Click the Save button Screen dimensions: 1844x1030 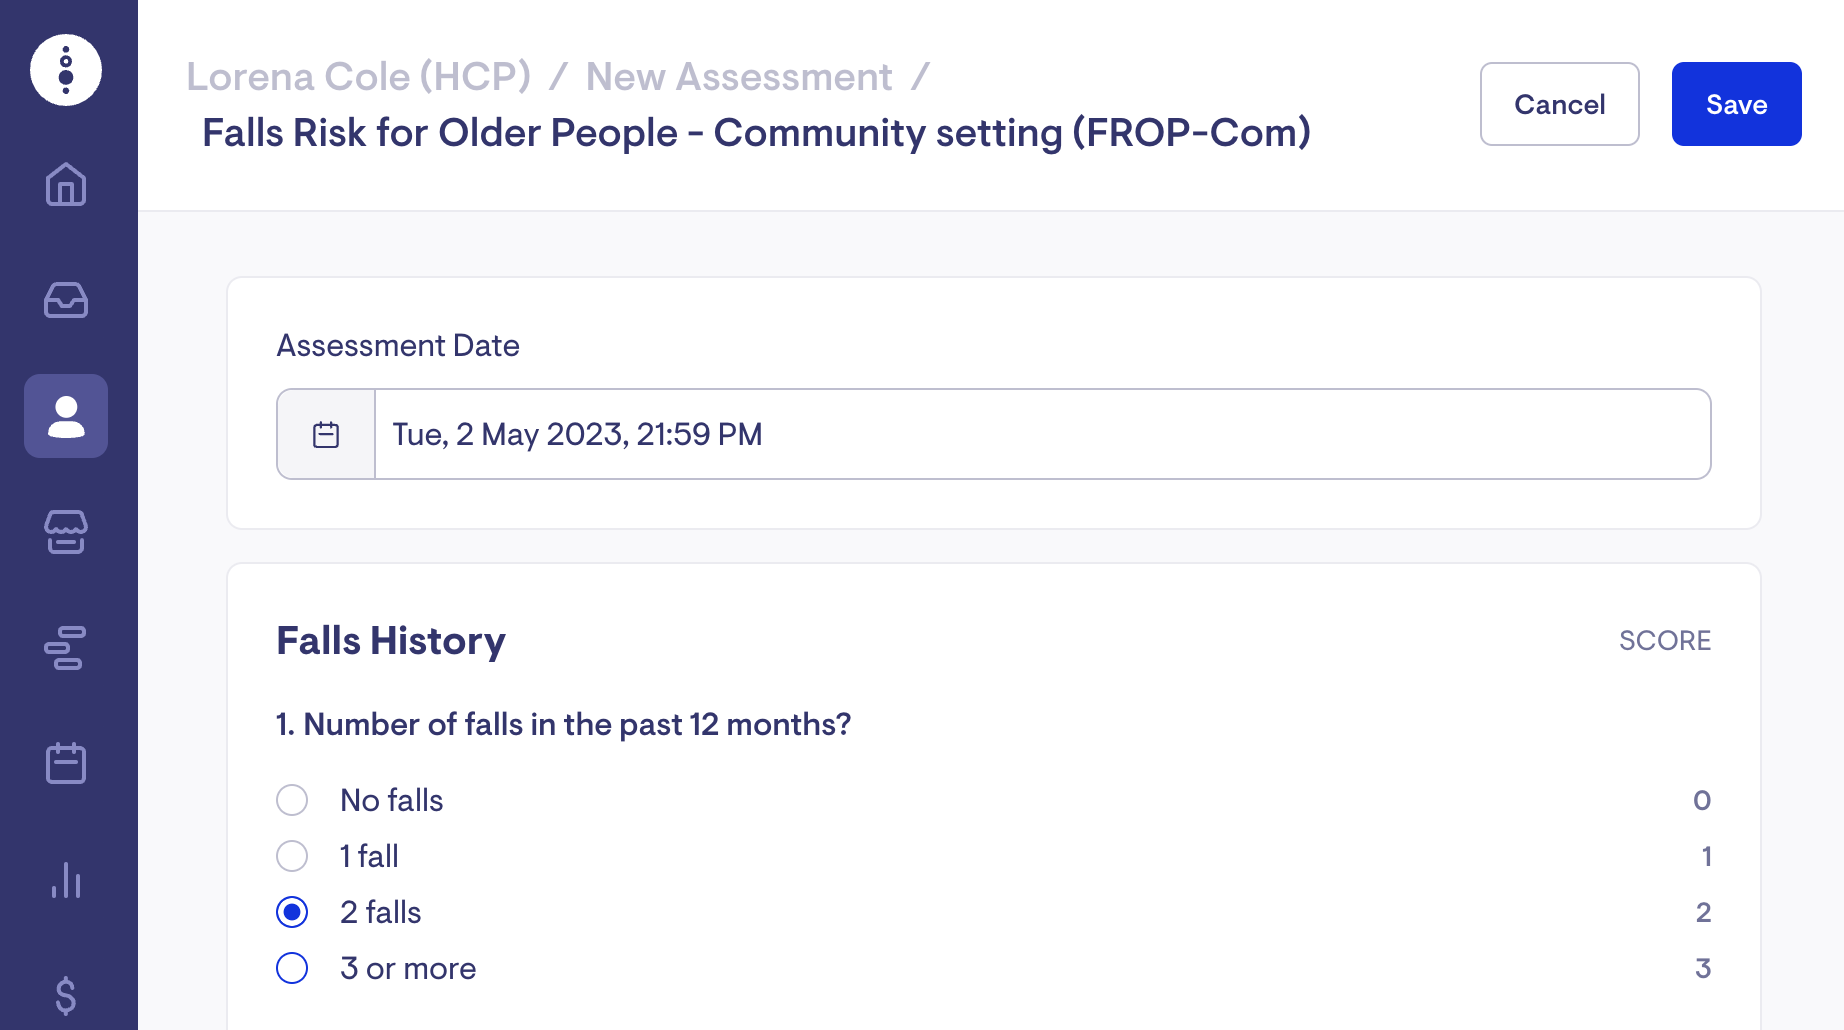point(1736,104)
